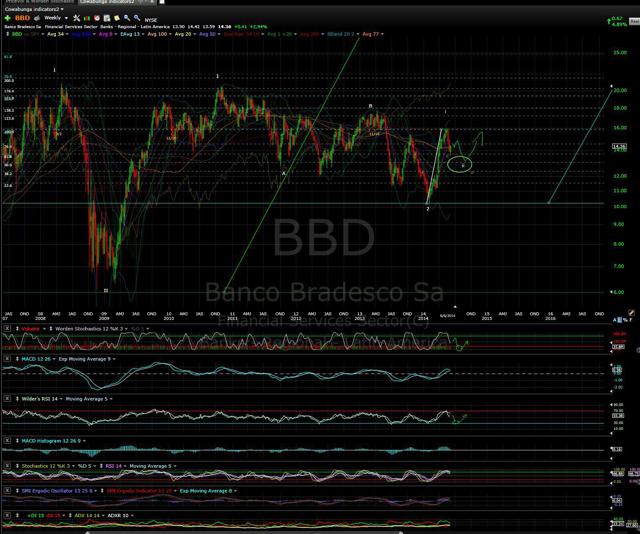Click the move handle next to MACD Histogram
Viewport: 640px width, 534px height.
tap(17, 441)
